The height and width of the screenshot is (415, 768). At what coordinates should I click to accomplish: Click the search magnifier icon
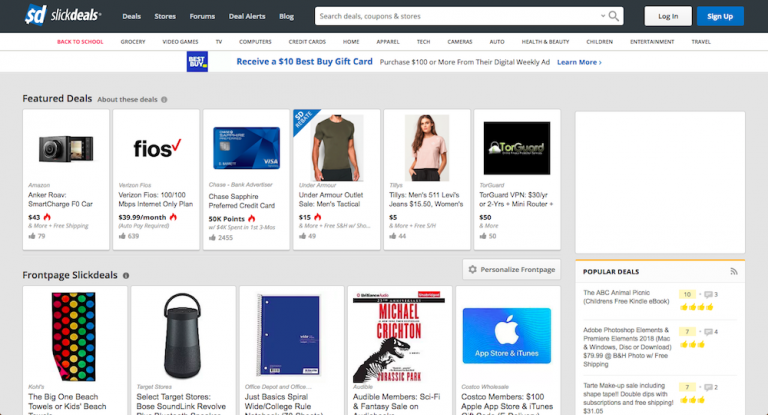[614, 16]
